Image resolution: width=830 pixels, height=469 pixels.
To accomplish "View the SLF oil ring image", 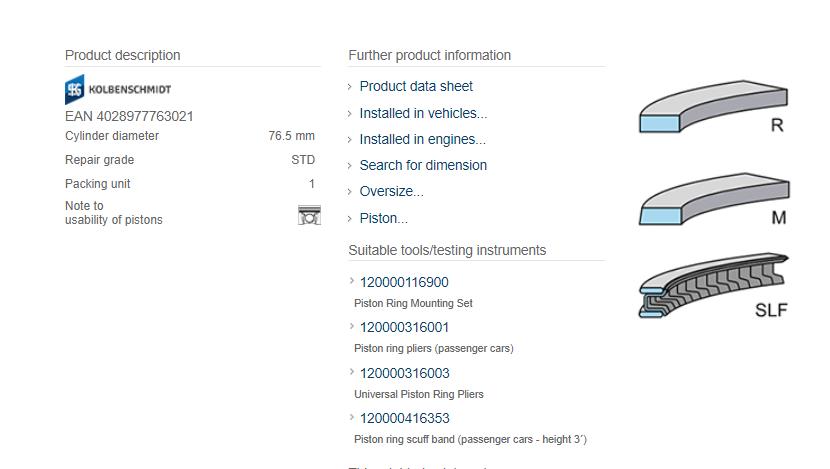I will point(714,286).
